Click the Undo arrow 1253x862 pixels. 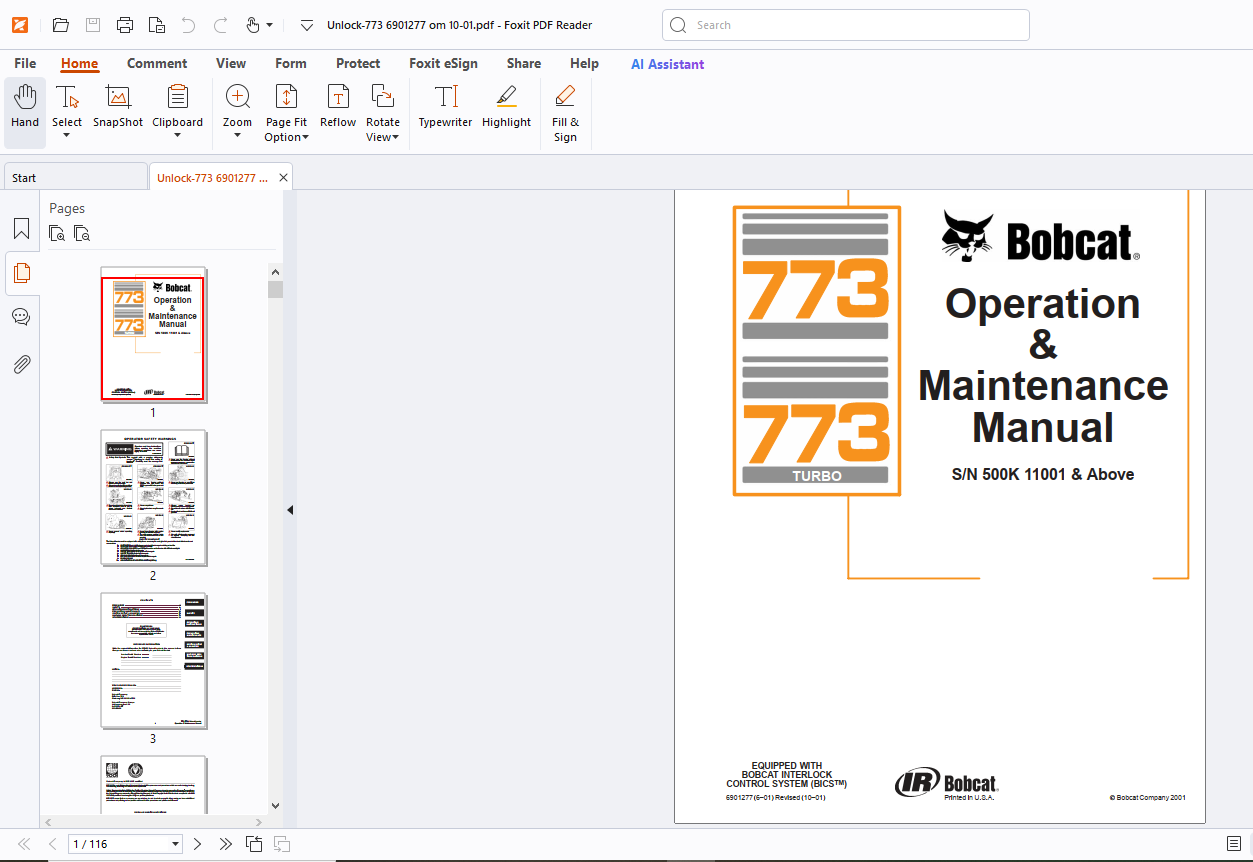tap(189, 25)
